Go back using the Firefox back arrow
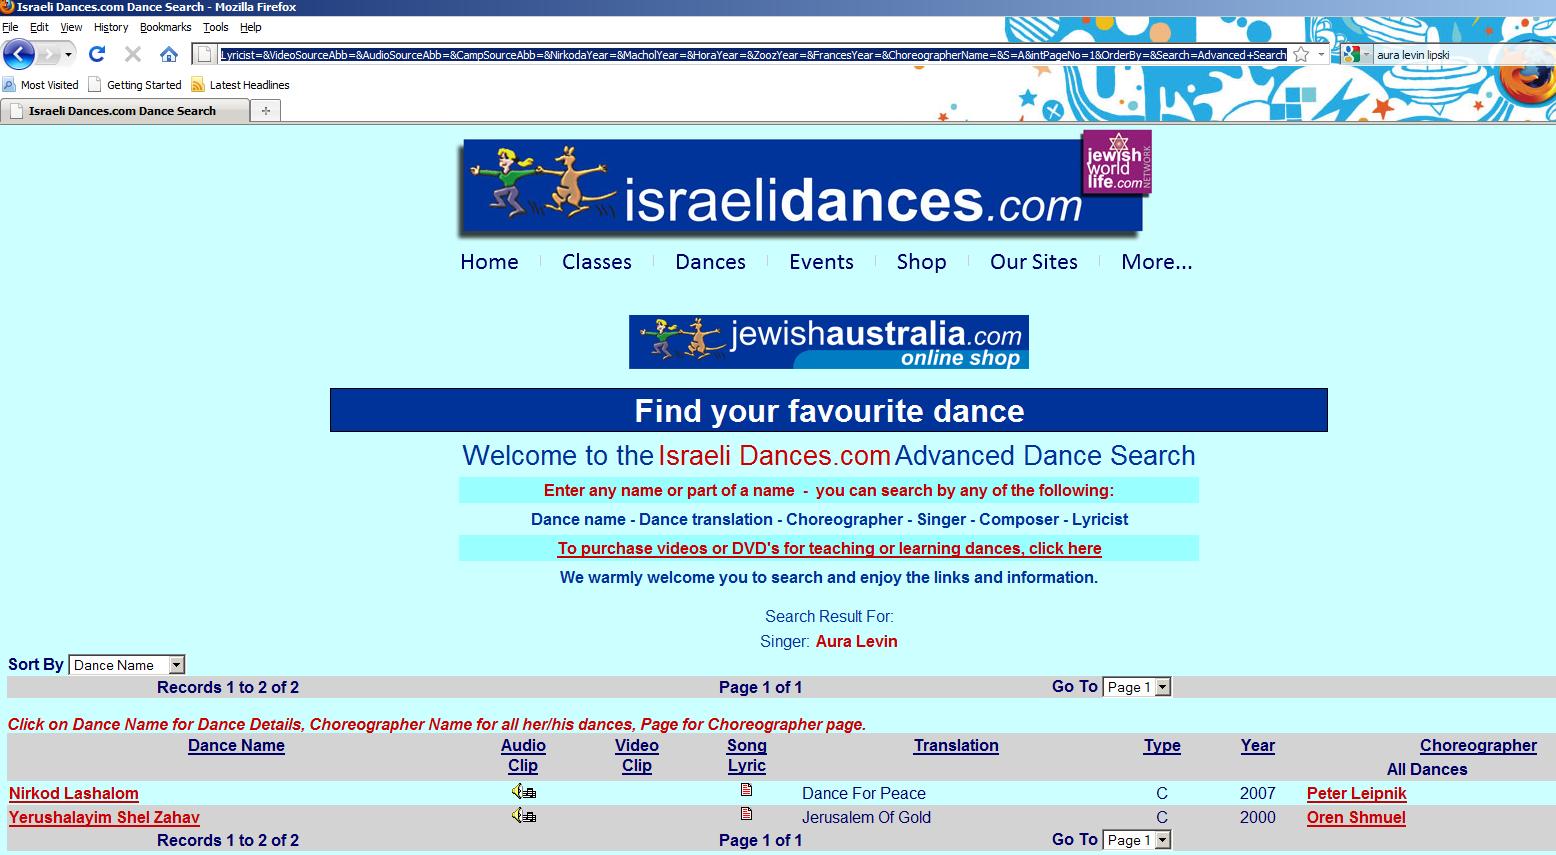Screen dimensions: 1556x855 [x=19, y=54]
